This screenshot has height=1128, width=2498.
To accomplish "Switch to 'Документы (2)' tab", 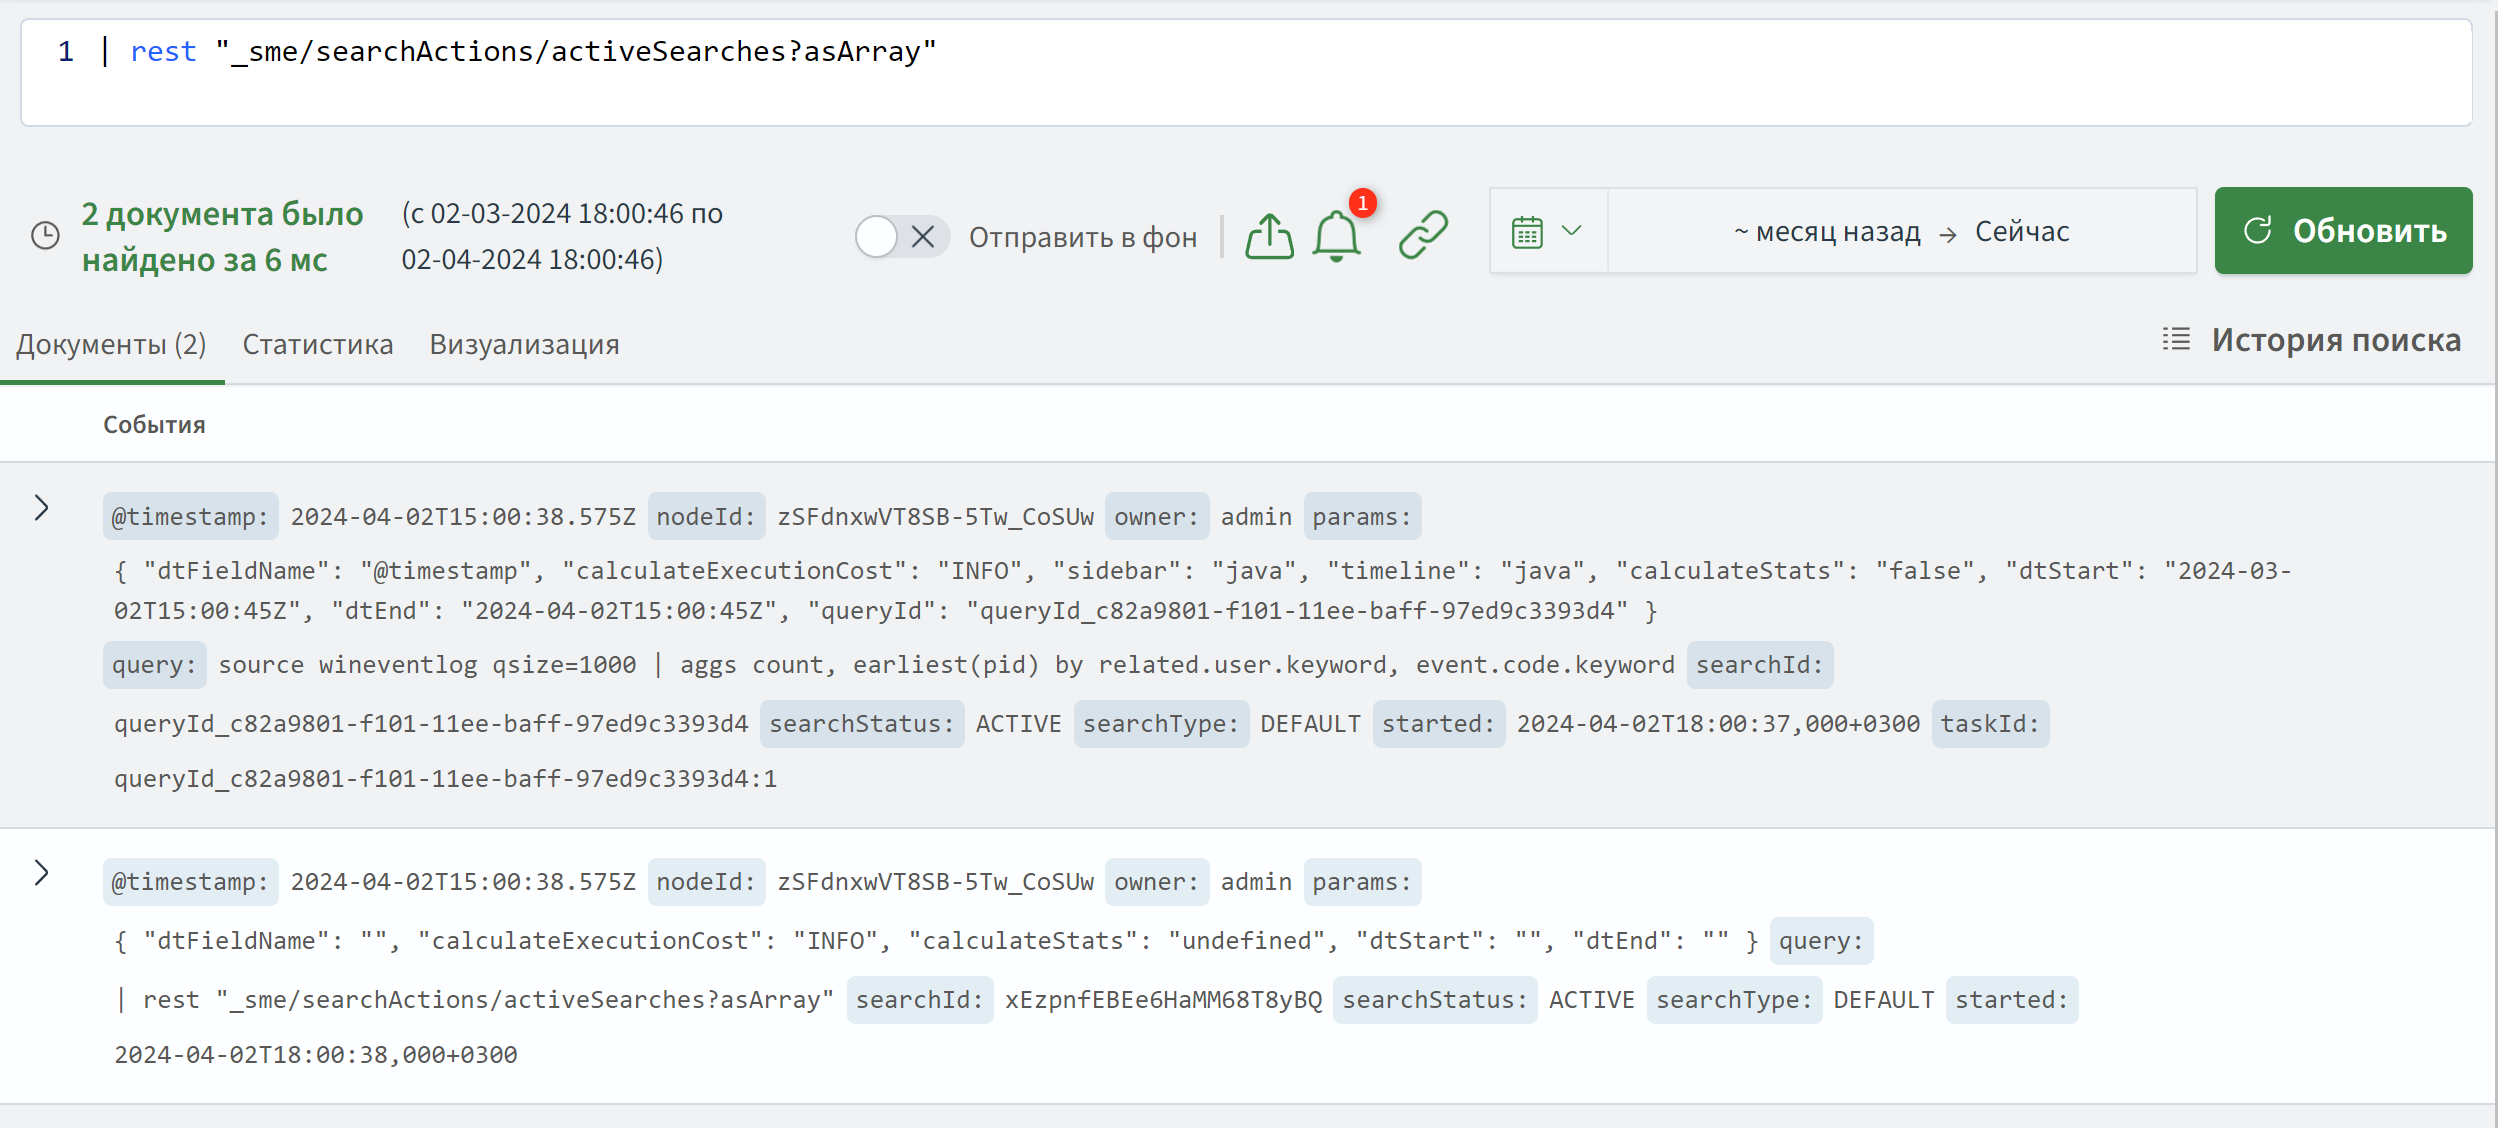I will pos(111,344).
